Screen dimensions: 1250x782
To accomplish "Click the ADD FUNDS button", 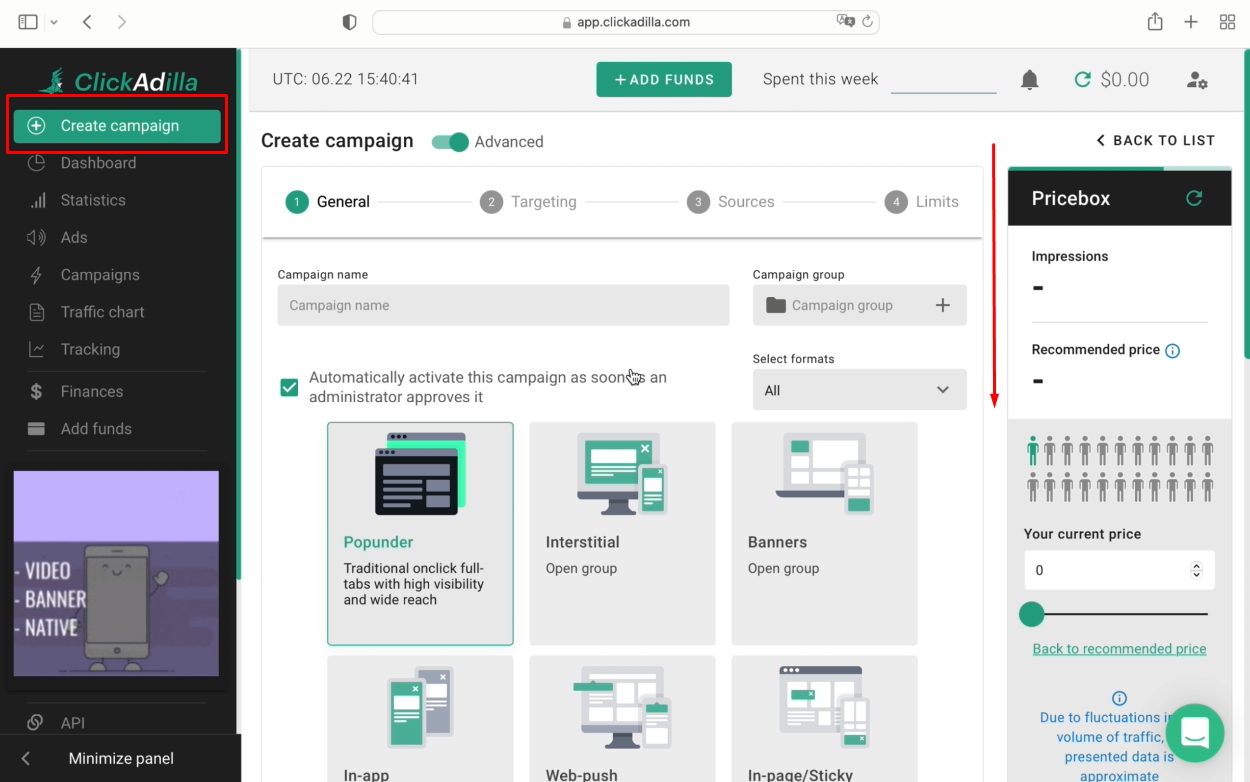I will [x=664, y=80].
